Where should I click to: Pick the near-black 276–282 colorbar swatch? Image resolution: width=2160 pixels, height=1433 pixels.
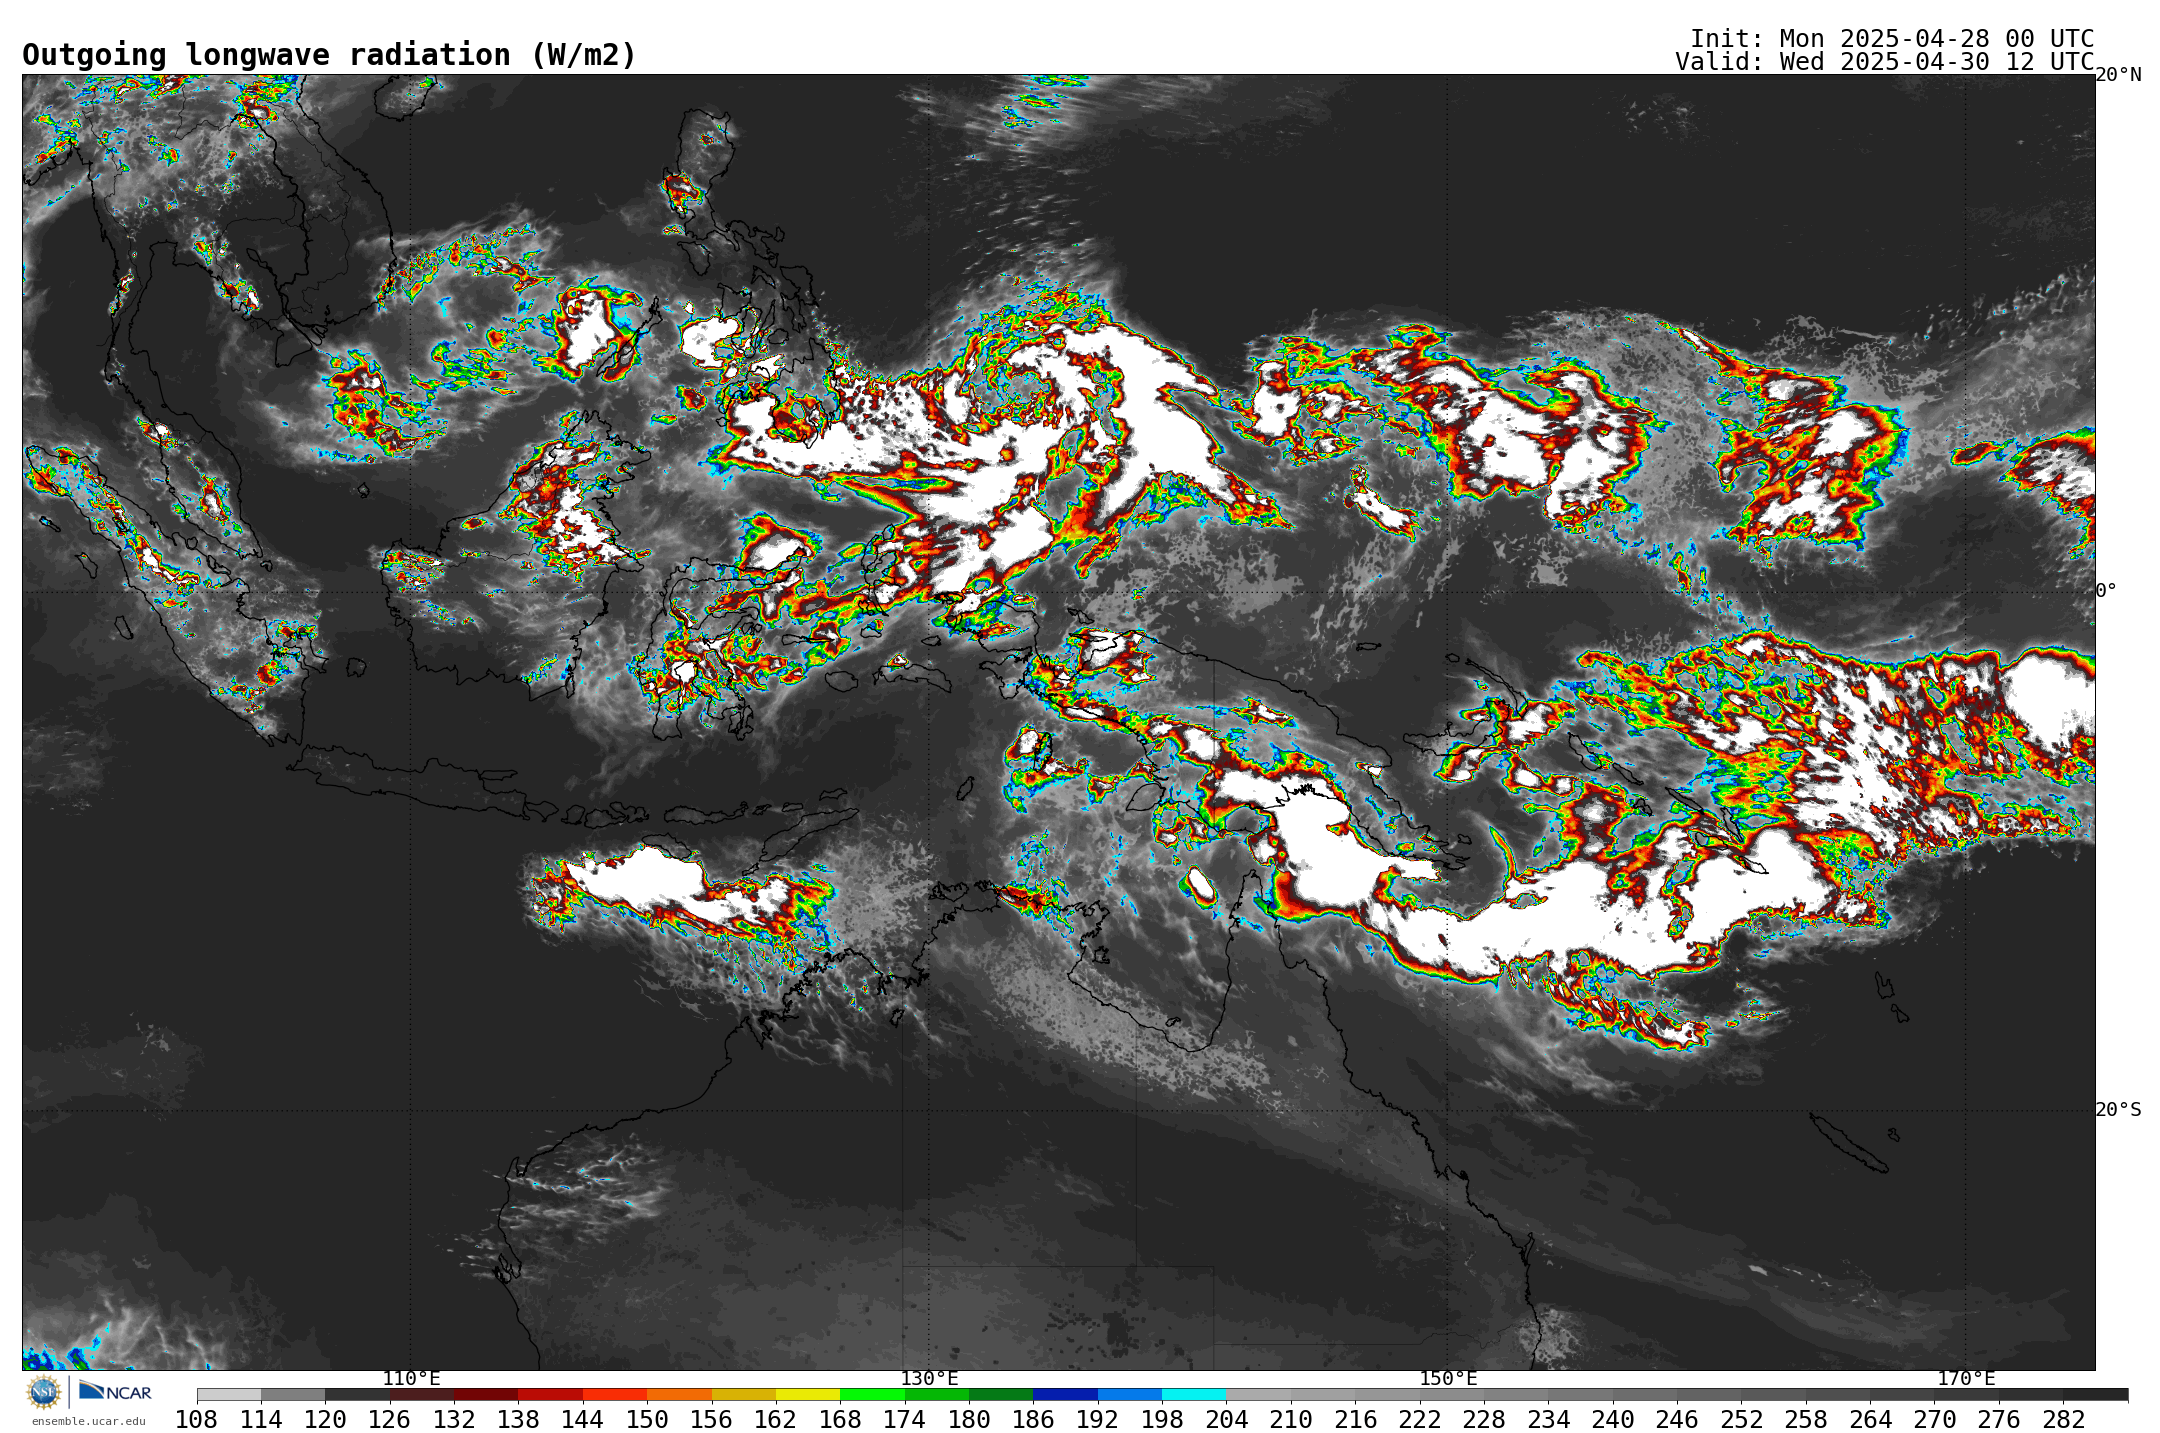coord(2031,1394)
